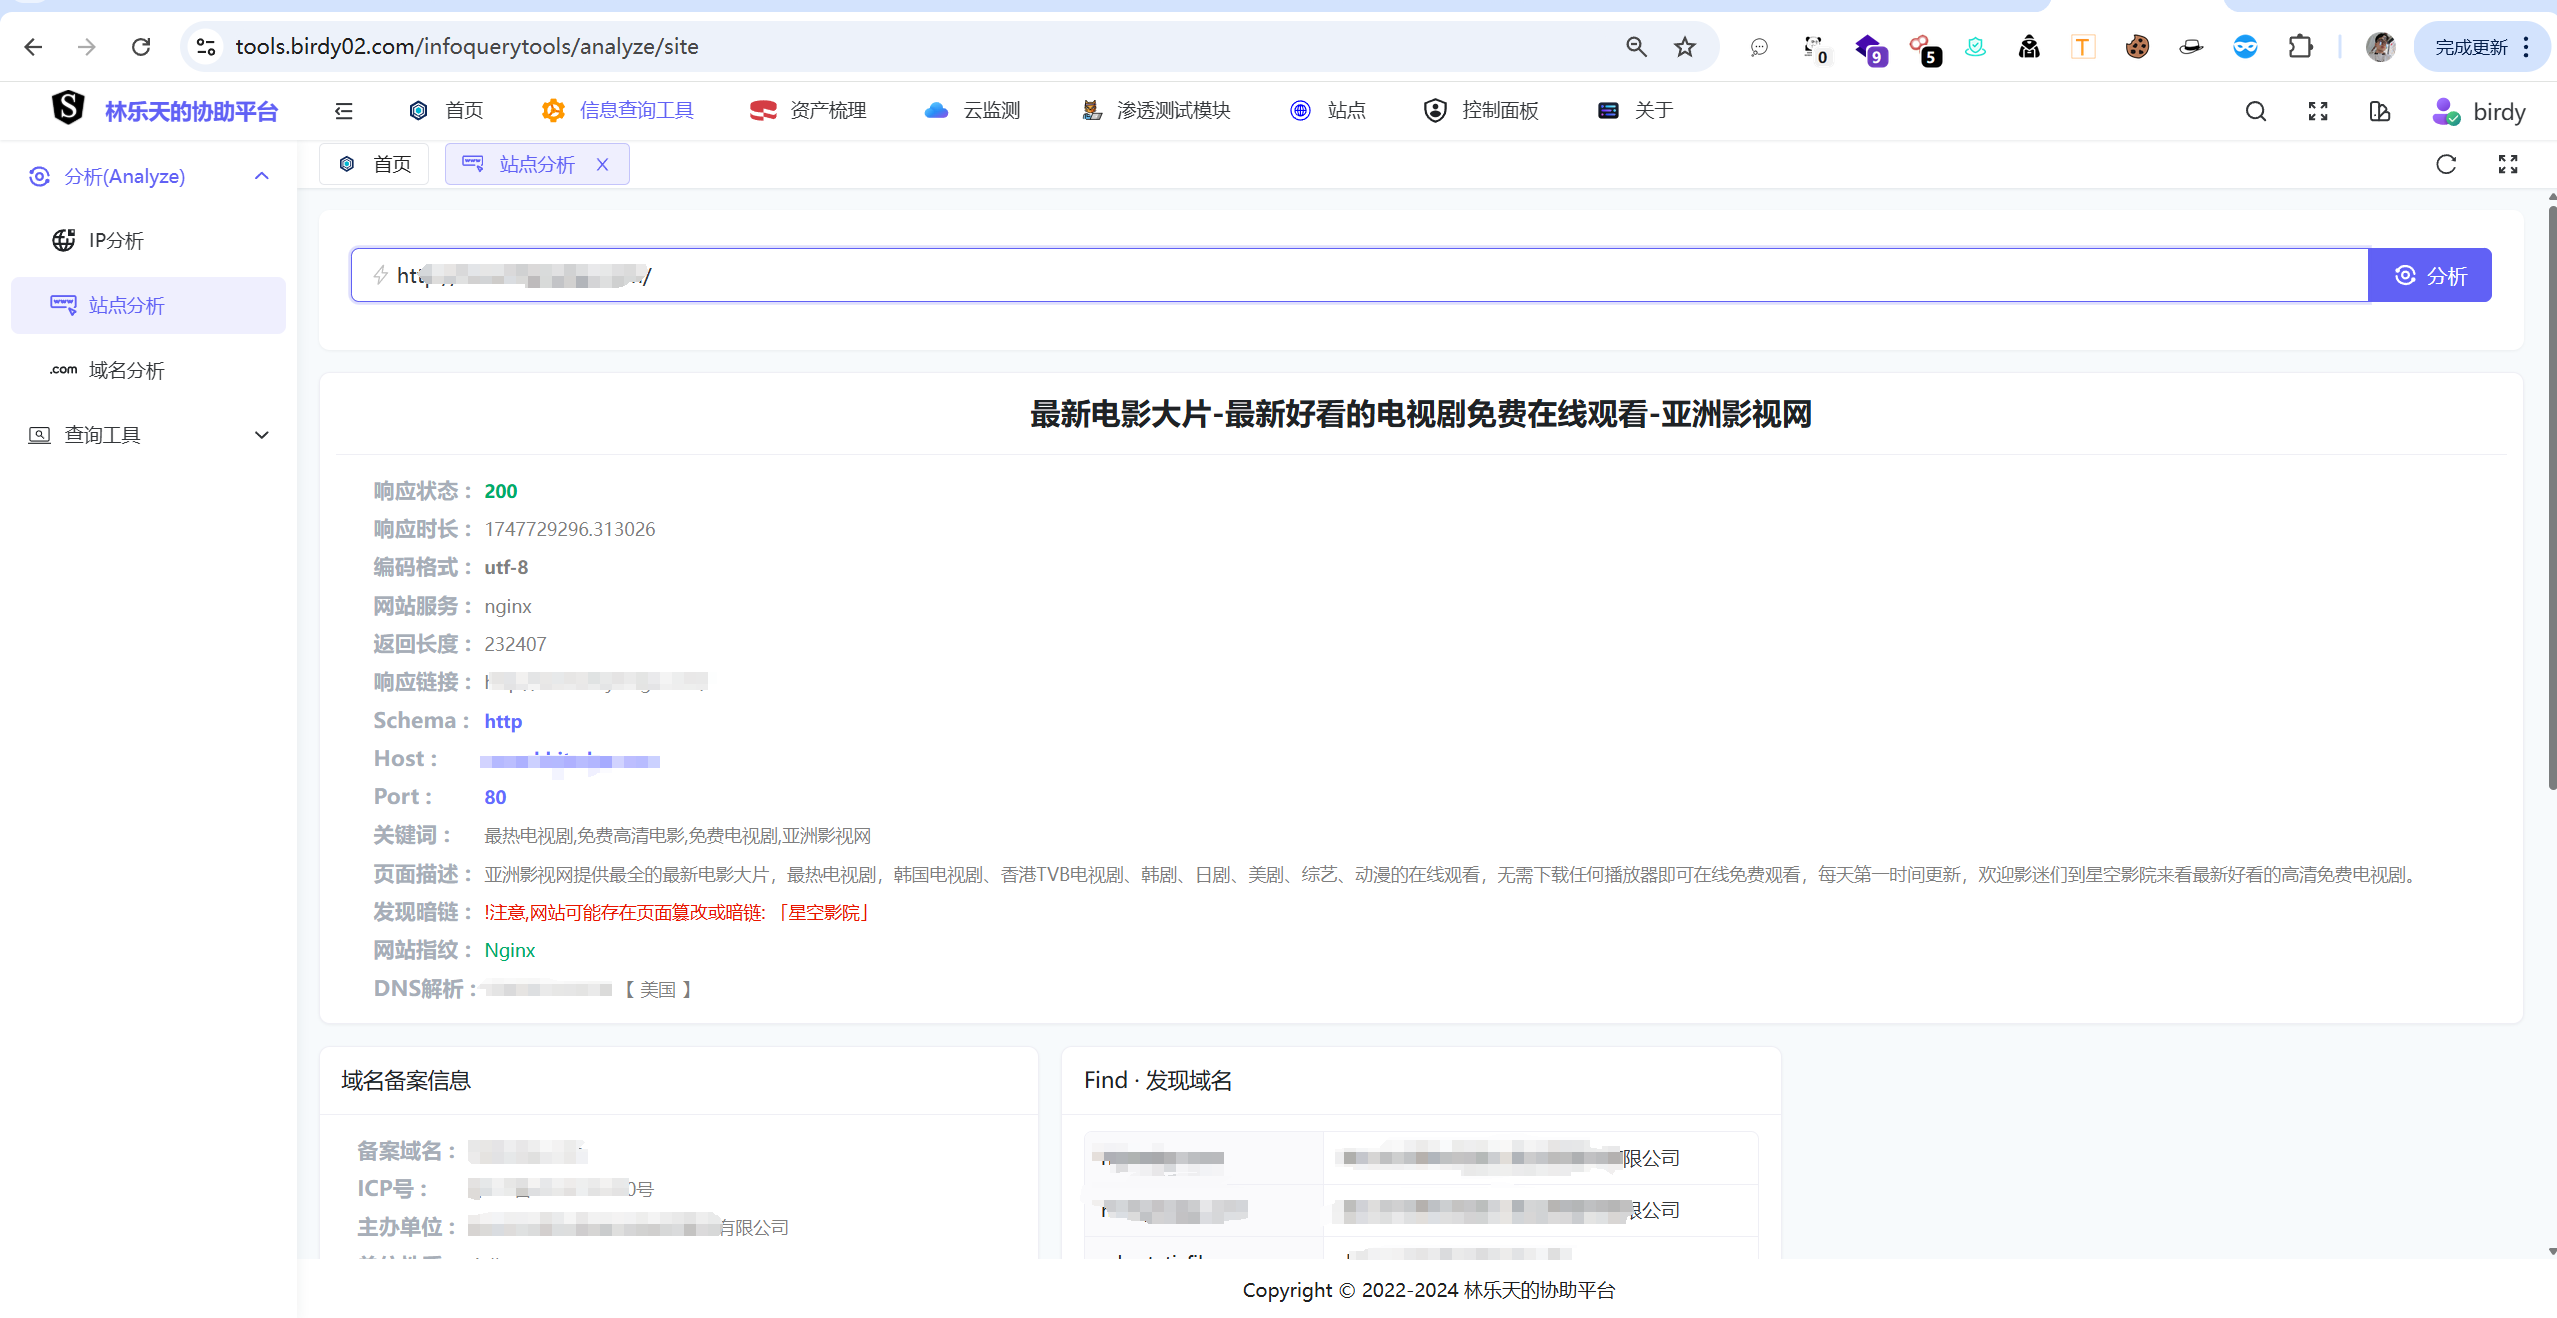This screenshot has width=2557, height=1318.
Task: Click the theme layout icon beside birdy
Action: (x=2379, y=111)
